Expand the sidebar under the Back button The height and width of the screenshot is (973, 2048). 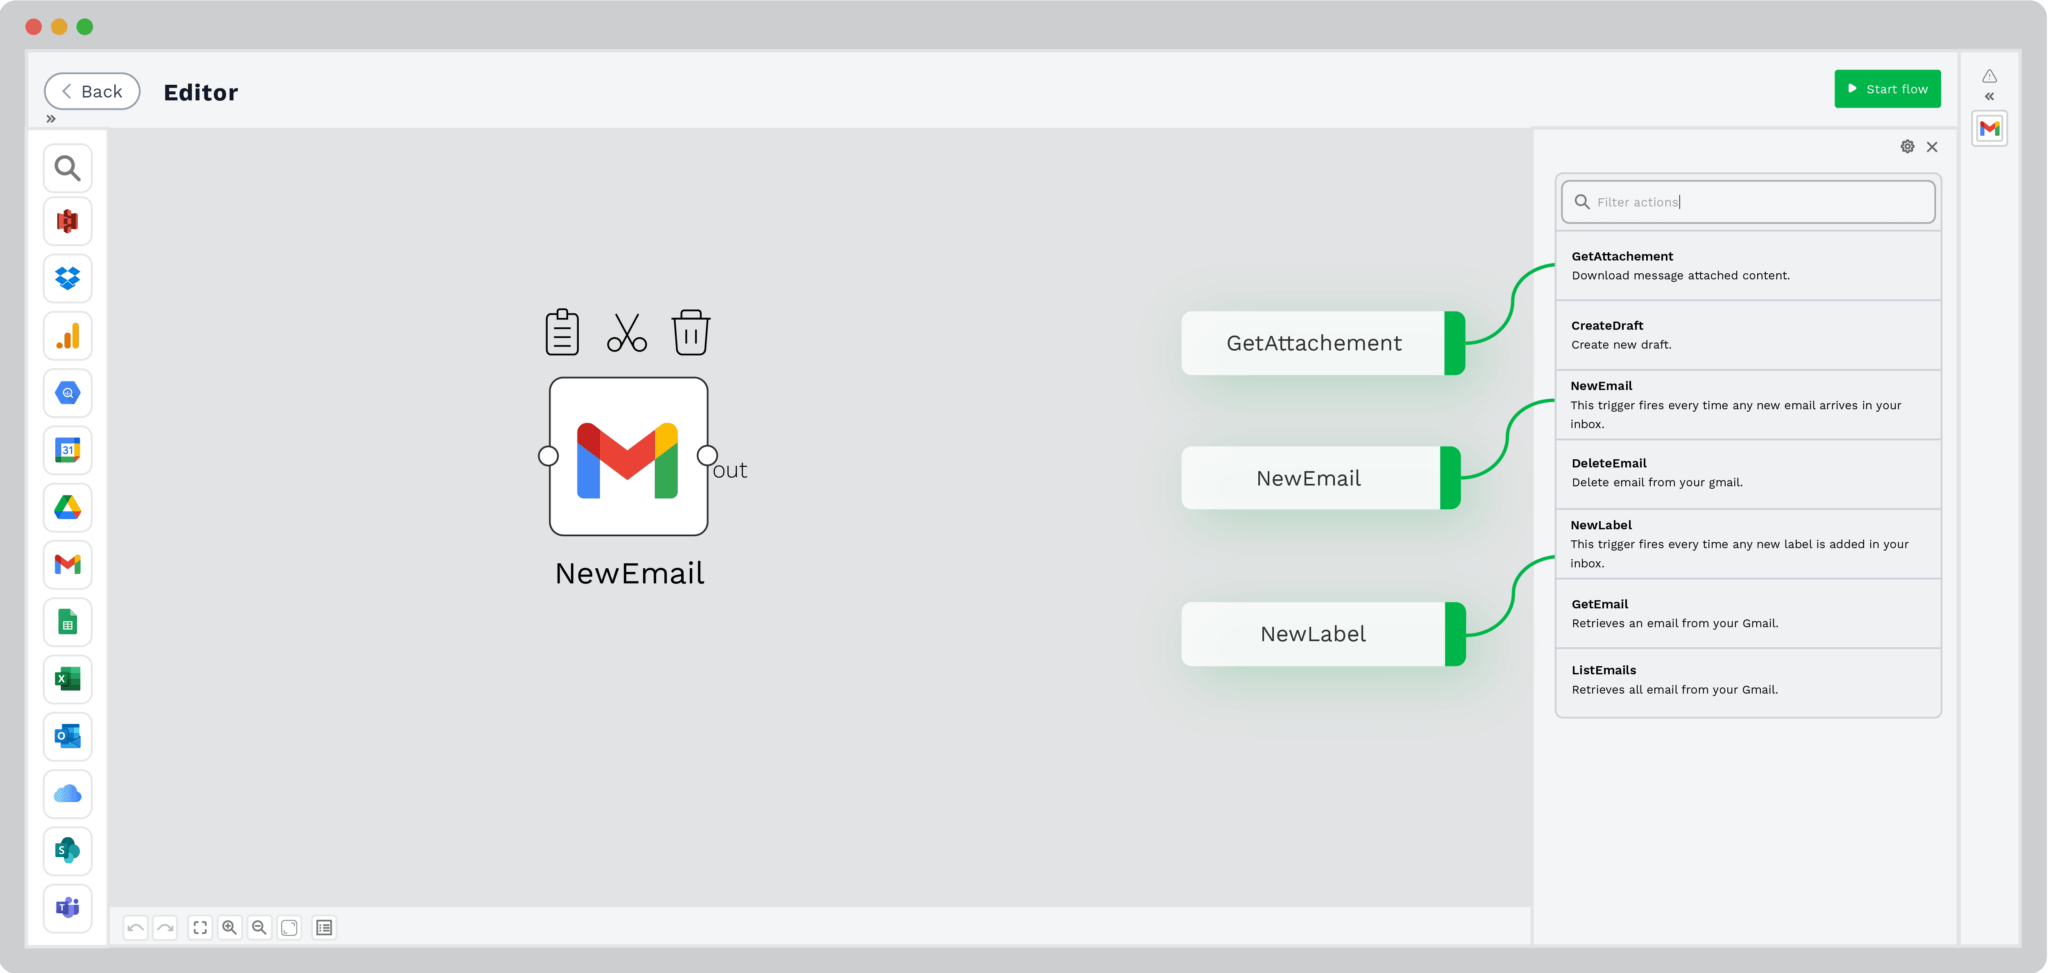pyautogui.click(x=51, y=118)
